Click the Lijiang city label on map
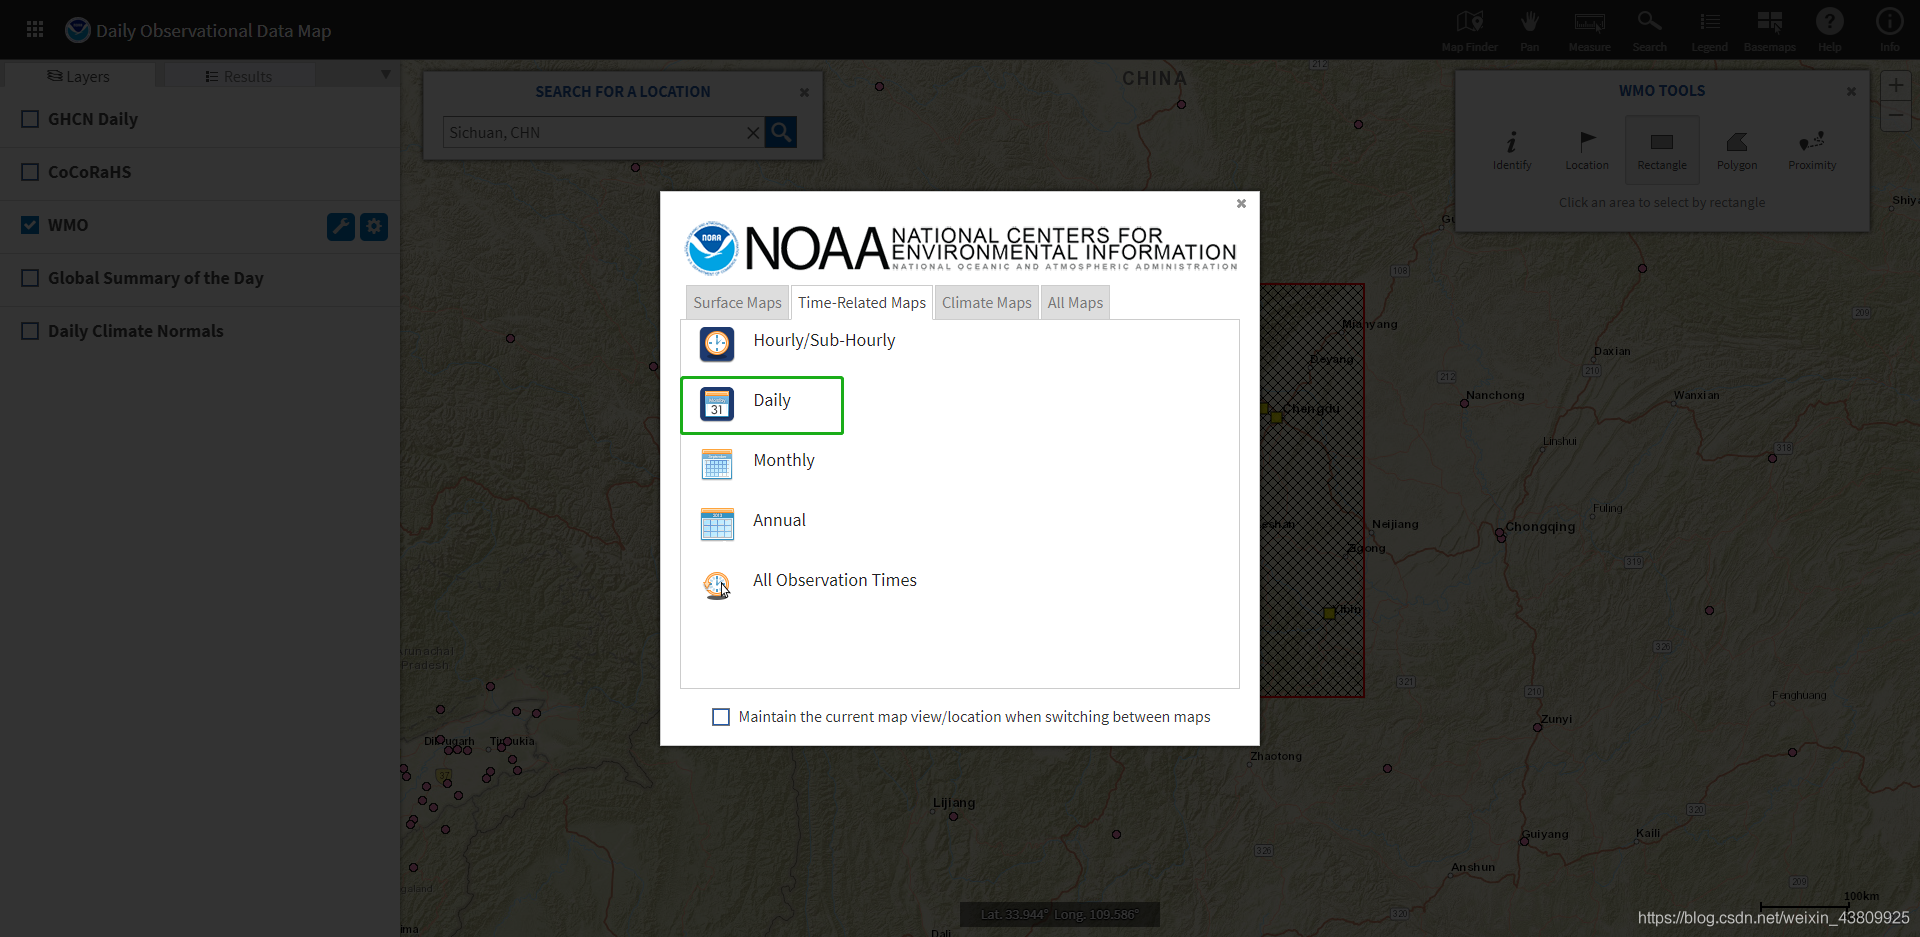Screen dimensions: 1920x937 tap(954, 802)
